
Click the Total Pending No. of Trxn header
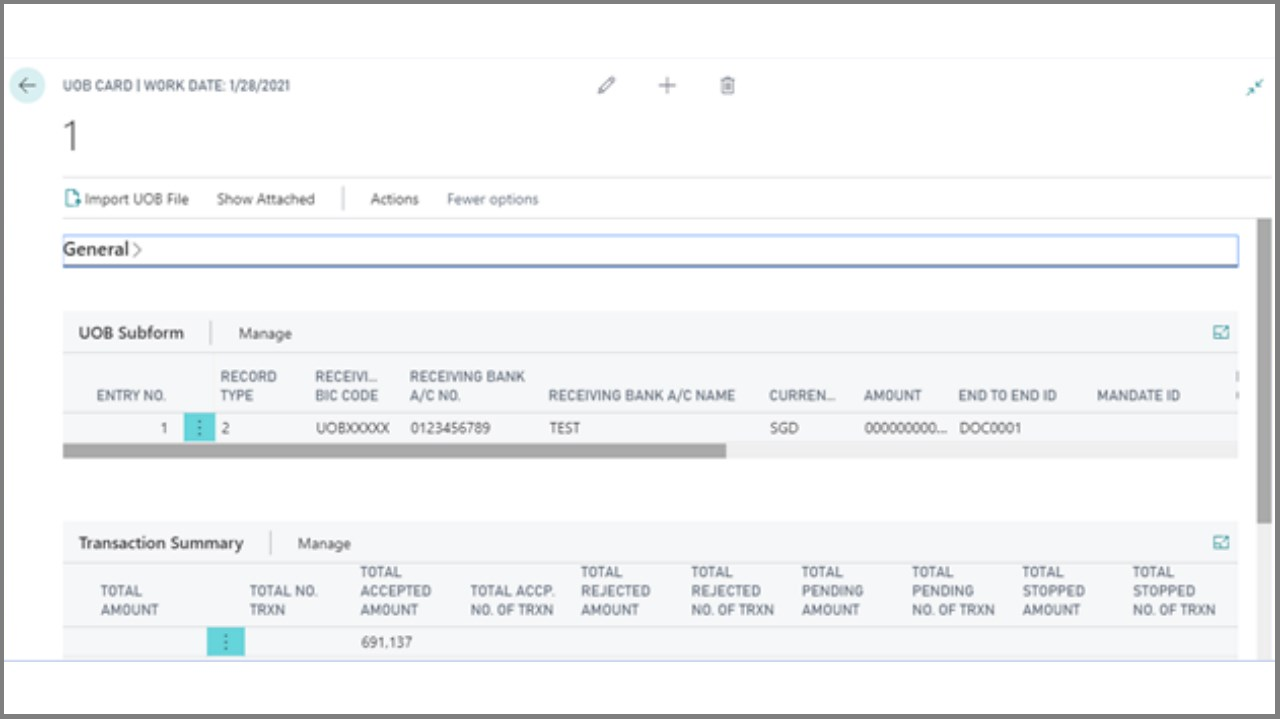(953, 591)
